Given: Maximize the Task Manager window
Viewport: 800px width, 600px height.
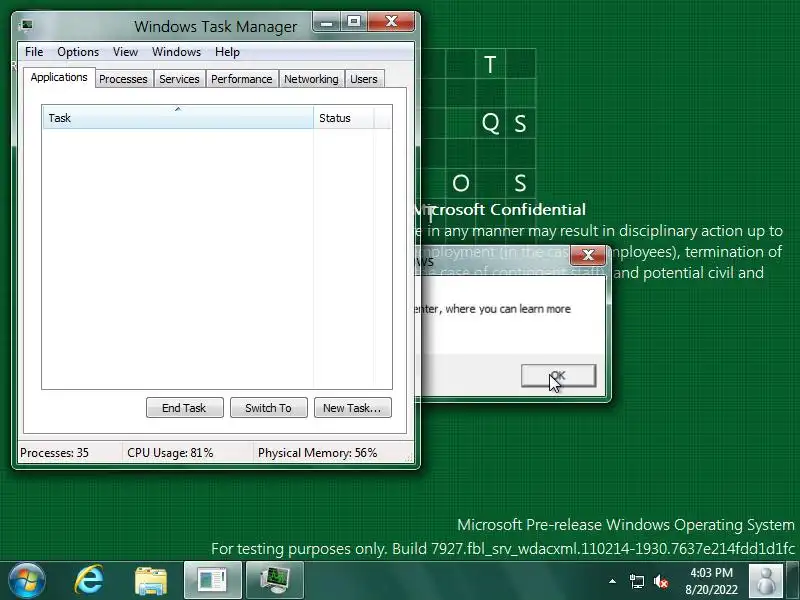Looking at the screenshot, I should [354, 22].
